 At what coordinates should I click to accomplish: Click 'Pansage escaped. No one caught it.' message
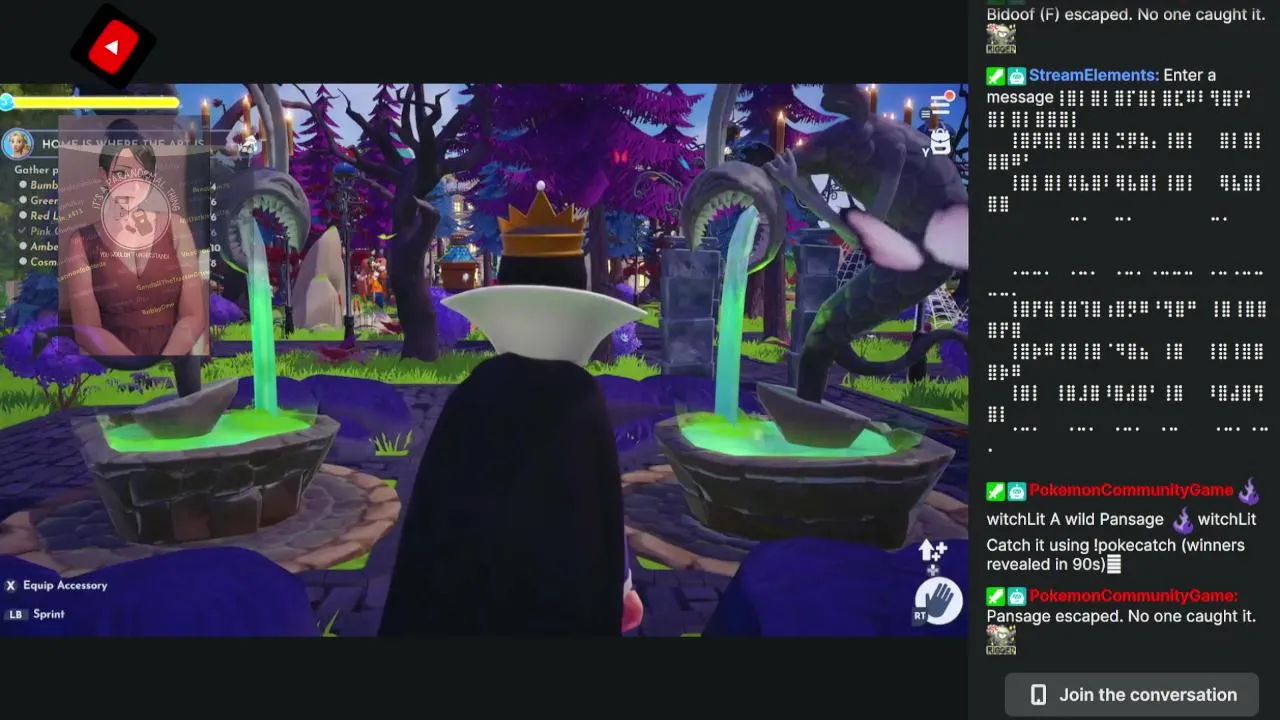(1121, 616)
